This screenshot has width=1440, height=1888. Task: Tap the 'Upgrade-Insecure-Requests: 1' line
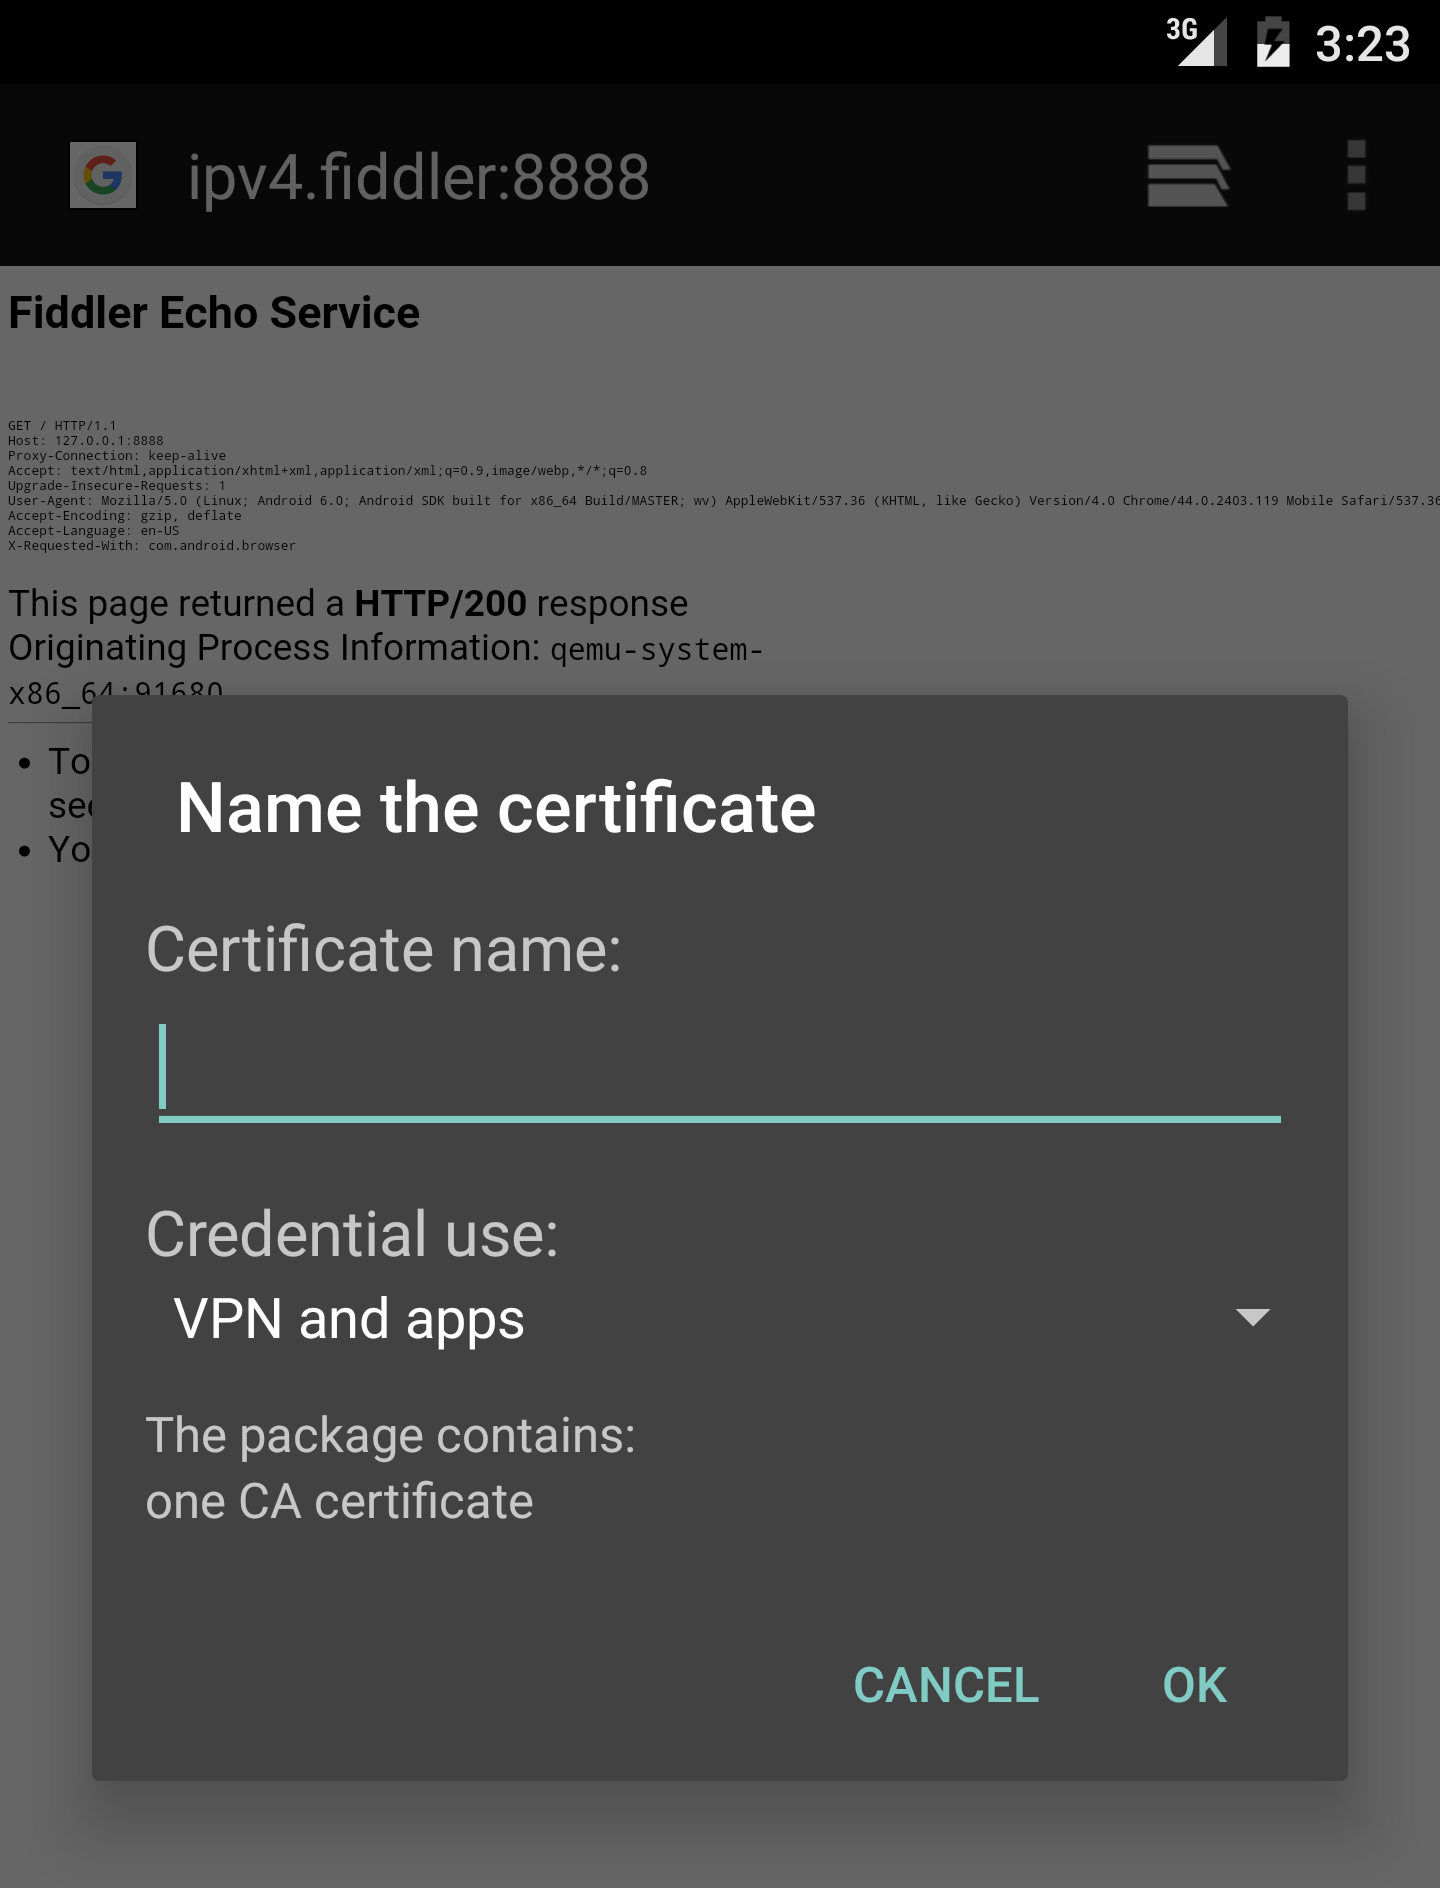pyautogui.click(x=117, y=486)
